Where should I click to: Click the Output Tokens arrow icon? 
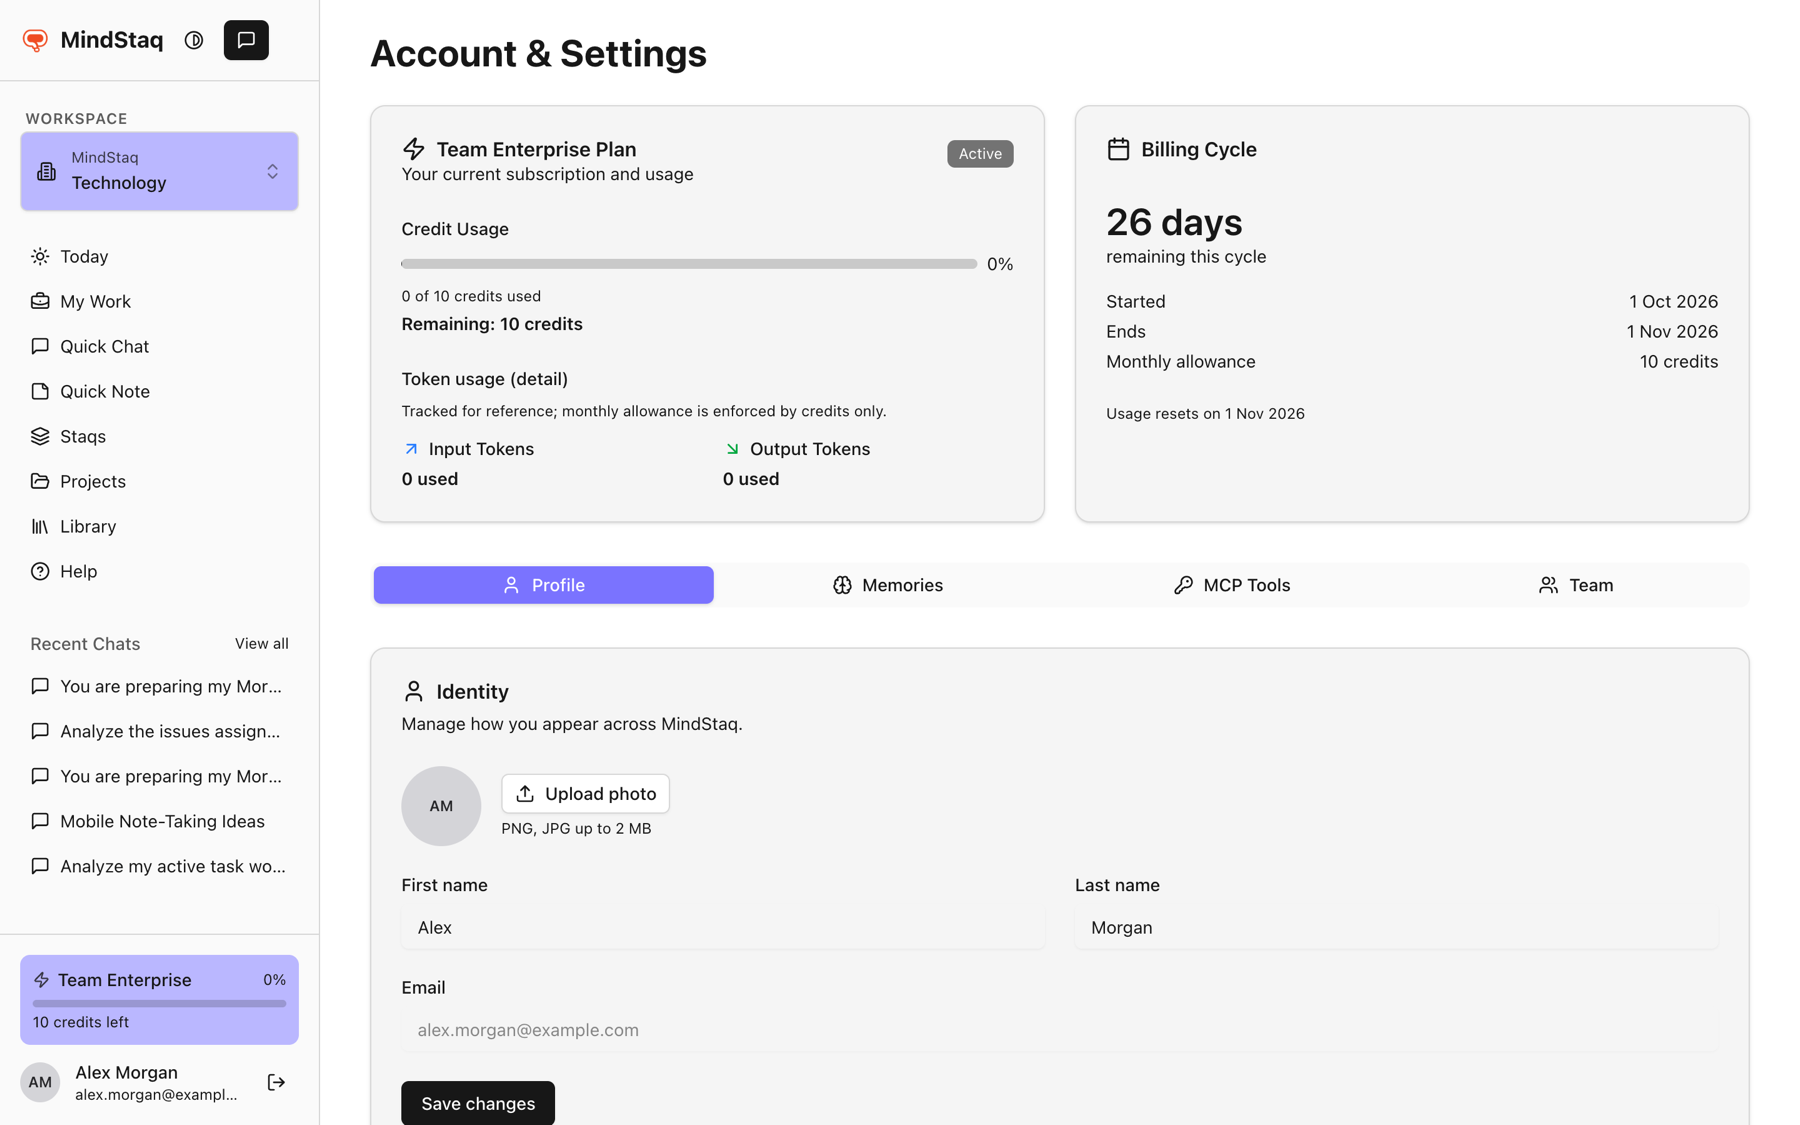[x=732, y=450]
